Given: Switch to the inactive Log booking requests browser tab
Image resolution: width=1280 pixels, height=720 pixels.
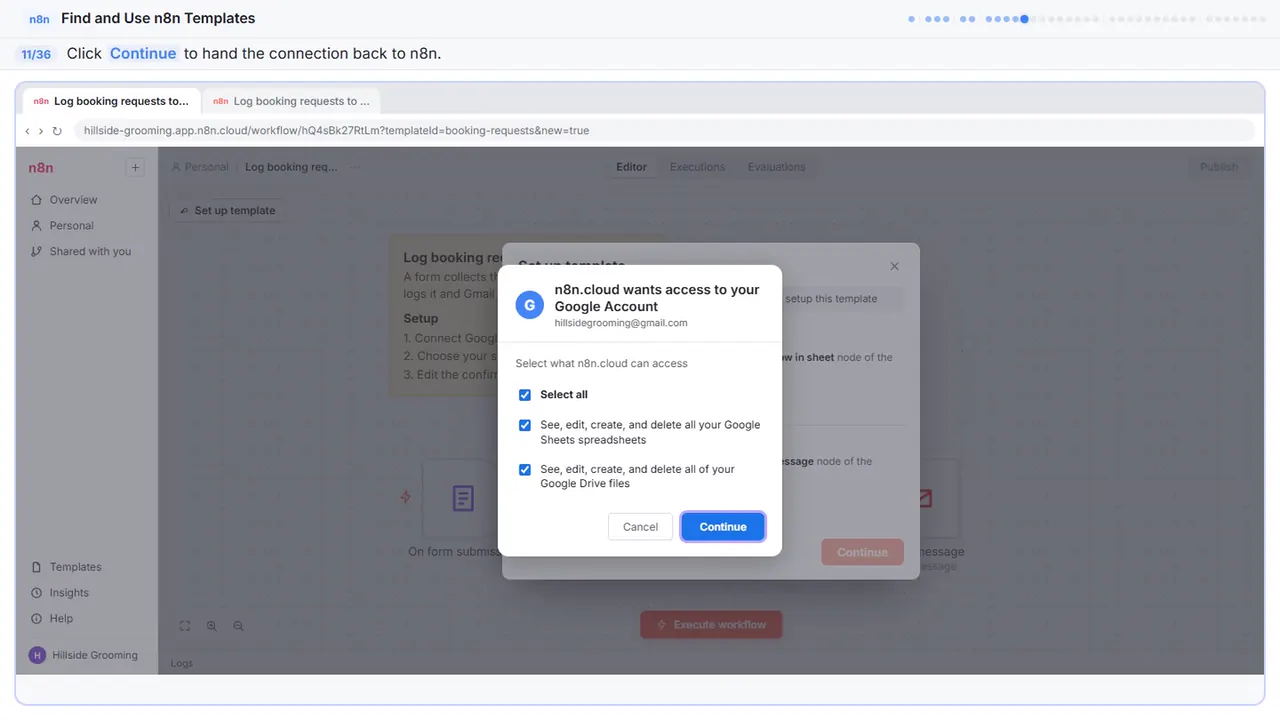Looking at the screenshot, I should coord(291,101).
